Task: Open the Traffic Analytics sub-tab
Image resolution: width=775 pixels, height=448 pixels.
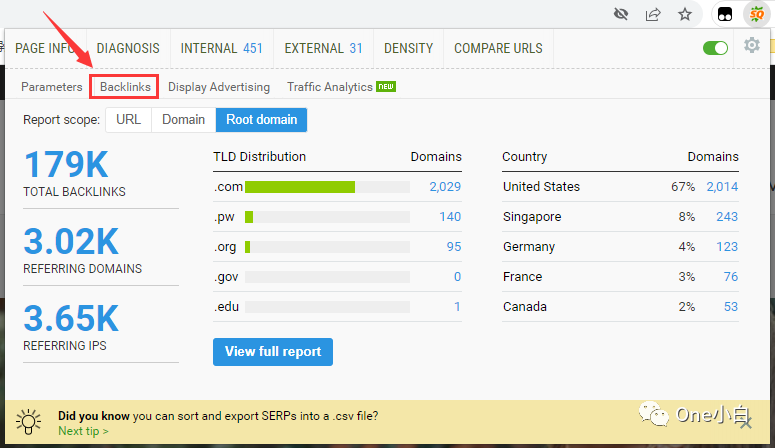Action: coord(330,87)
